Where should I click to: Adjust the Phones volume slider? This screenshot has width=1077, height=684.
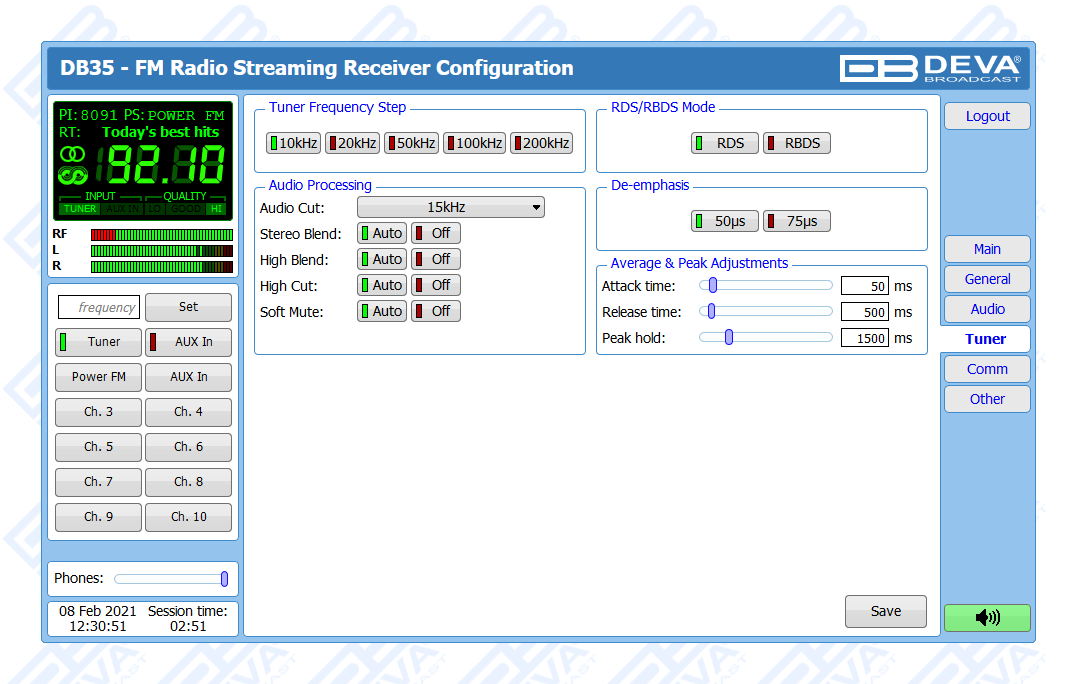coord(224,579)
